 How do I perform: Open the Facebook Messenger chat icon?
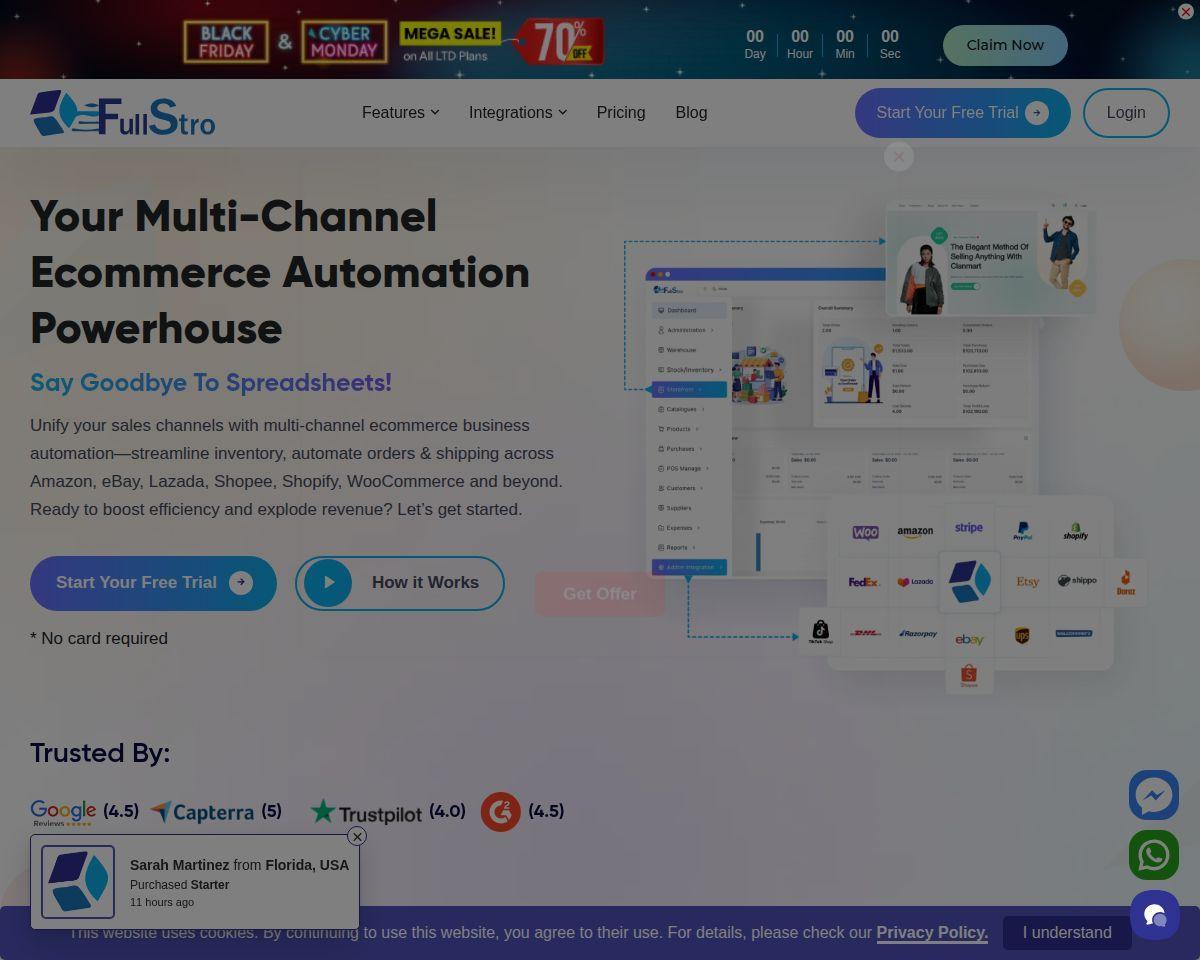pyautogui.click(x=1154, y=795)
